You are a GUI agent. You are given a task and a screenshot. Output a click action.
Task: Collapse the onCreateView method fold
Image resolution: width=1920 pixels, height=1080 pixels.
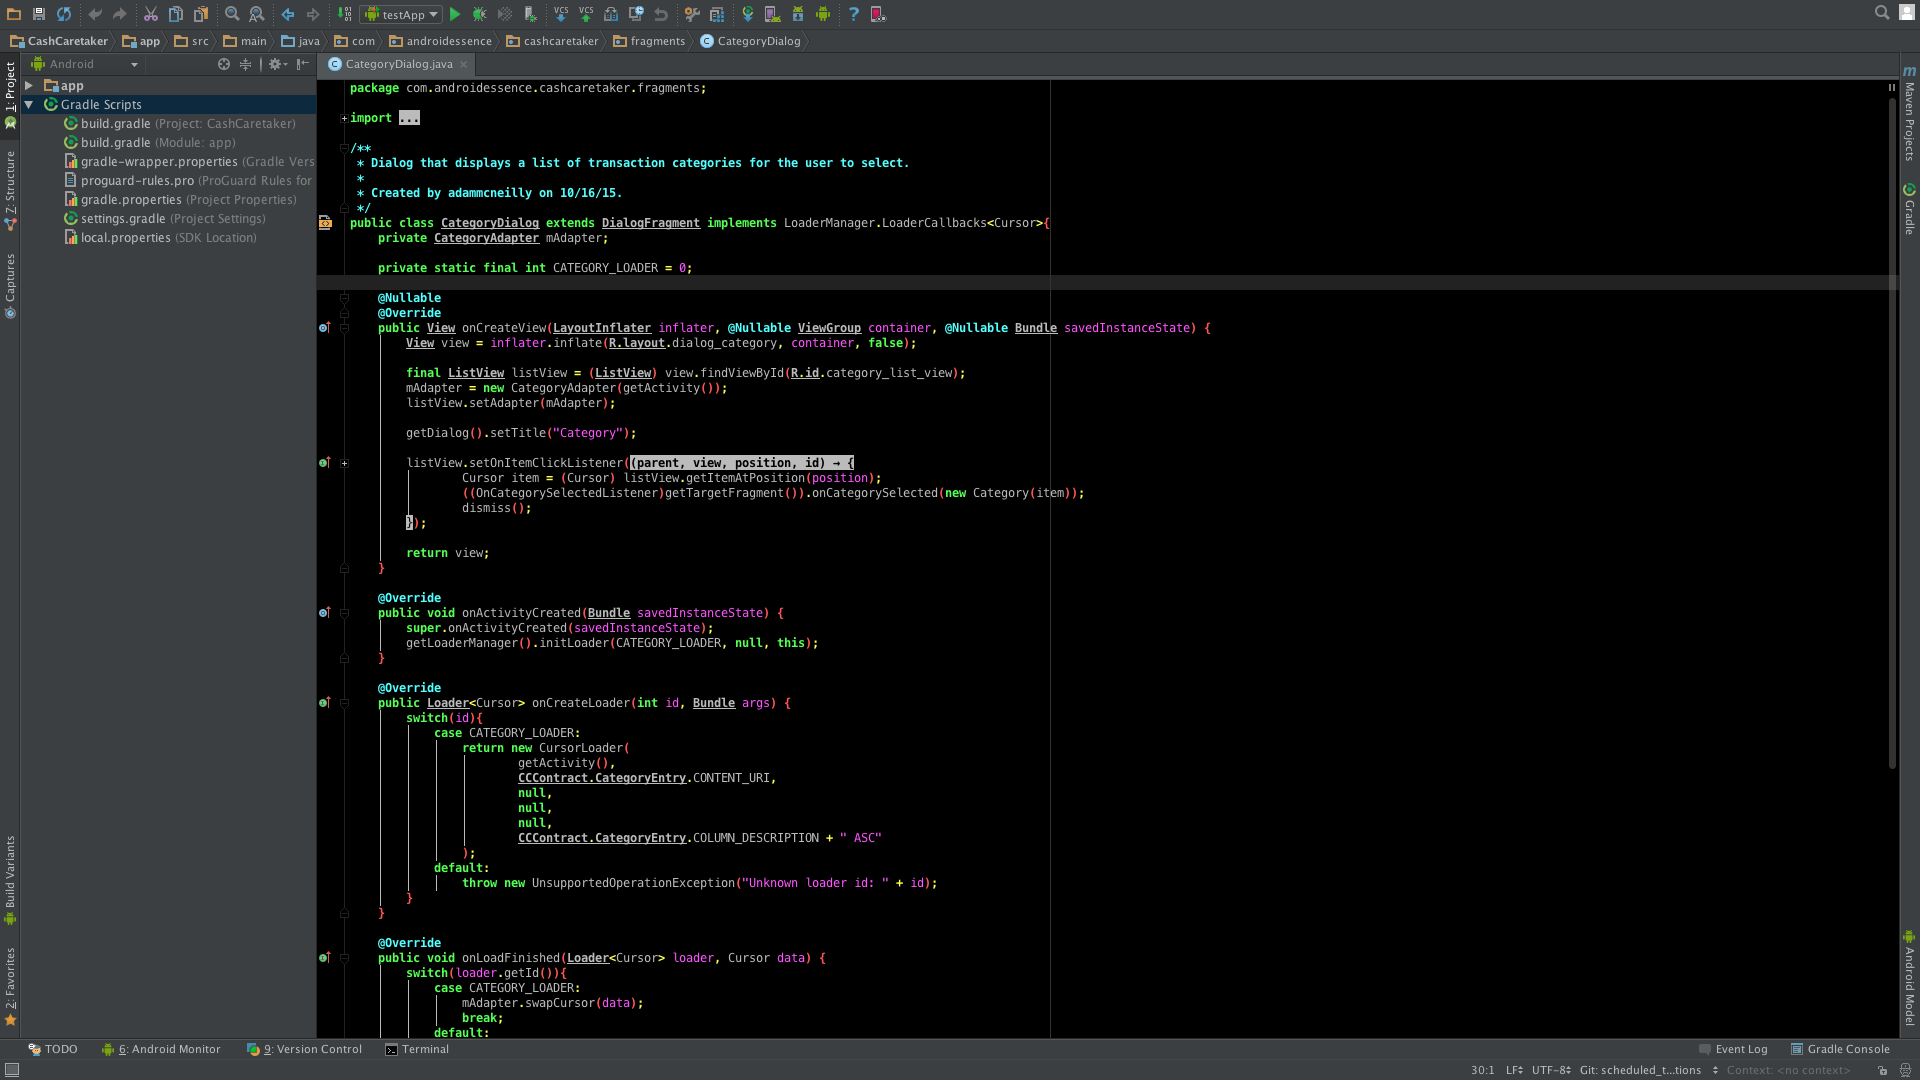point(344,328)
